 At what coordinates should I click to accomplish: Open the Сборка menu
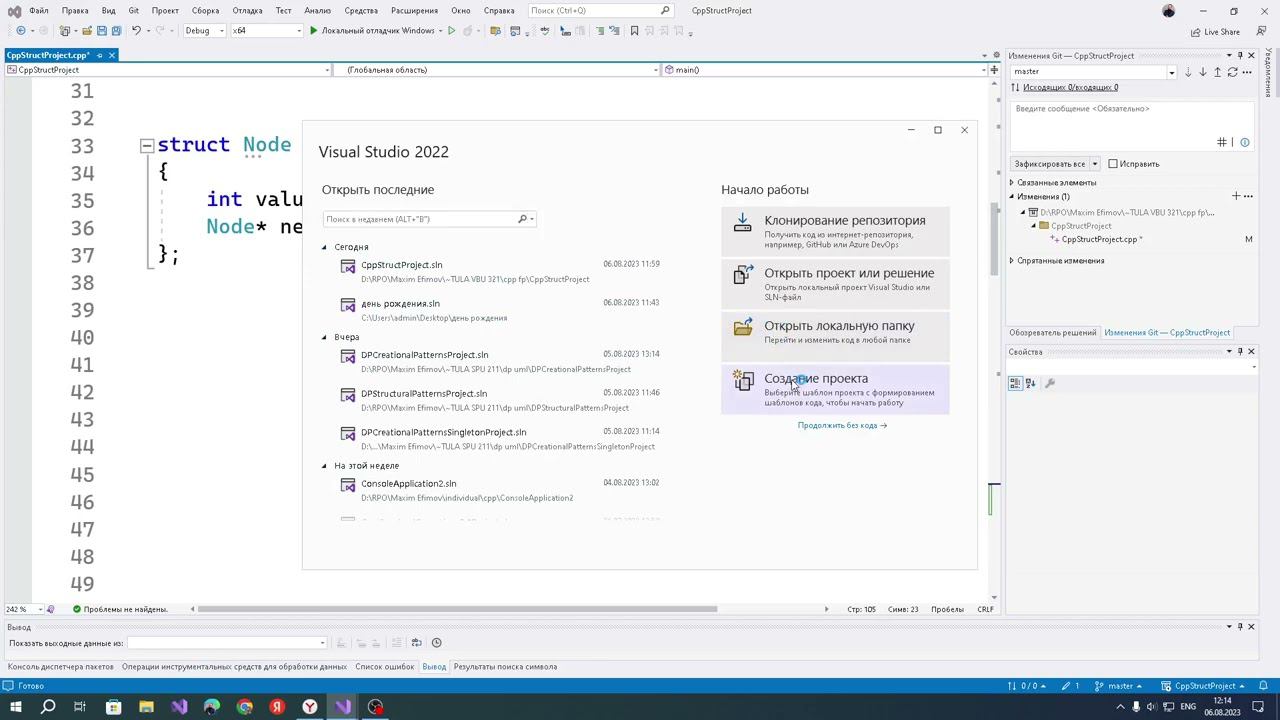205,10
